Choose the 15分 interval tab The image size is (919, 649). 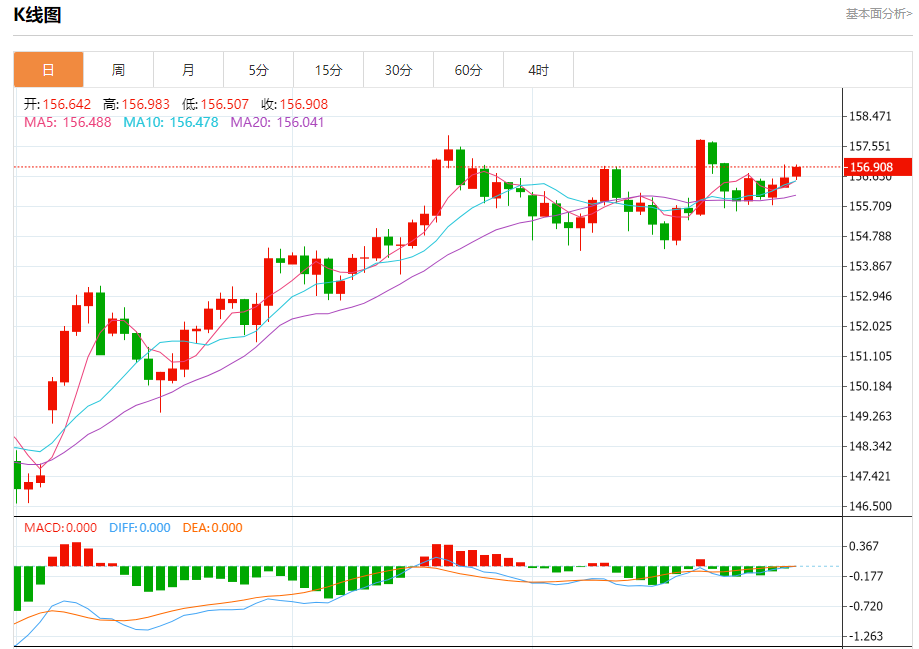point(328,70)
